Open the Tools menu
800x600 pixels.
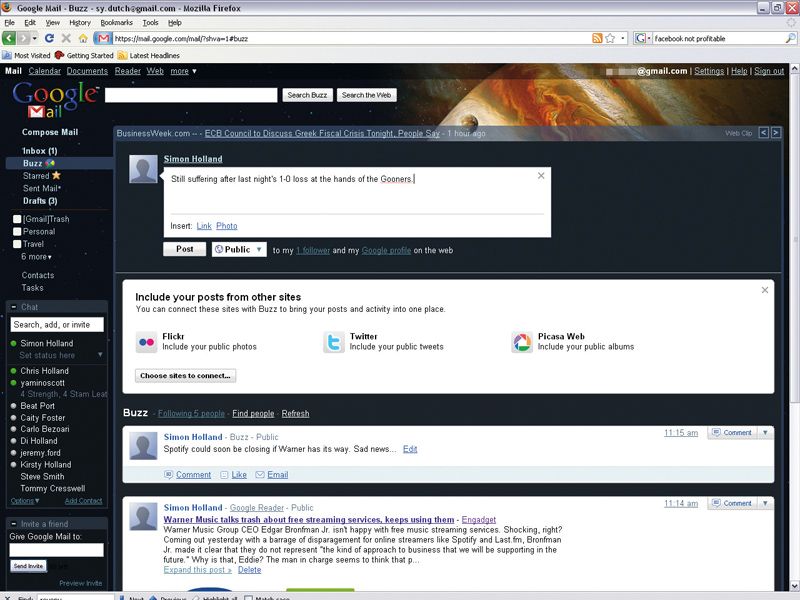151,22
